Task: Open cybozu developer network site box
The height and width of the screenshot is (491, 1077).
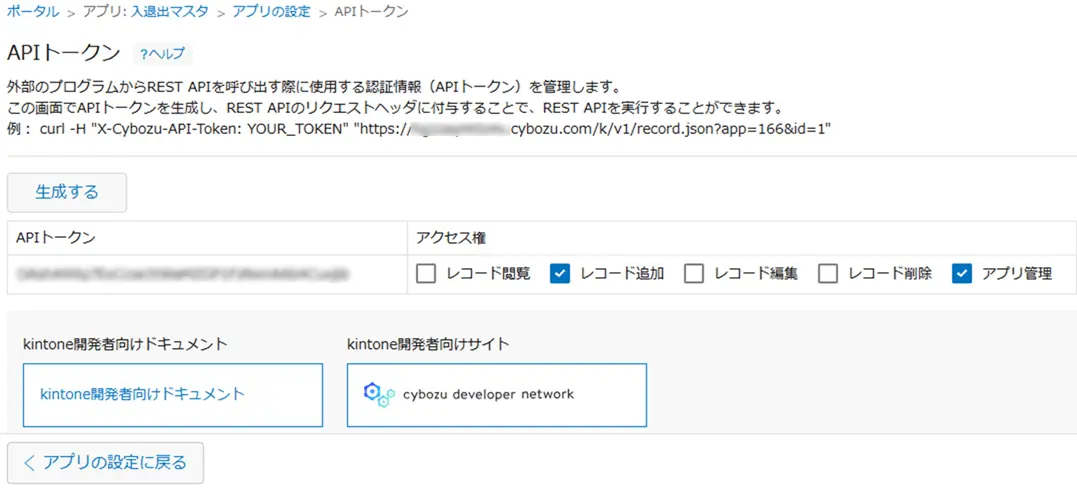Action: pyautogui.click(x=497, y=395)
